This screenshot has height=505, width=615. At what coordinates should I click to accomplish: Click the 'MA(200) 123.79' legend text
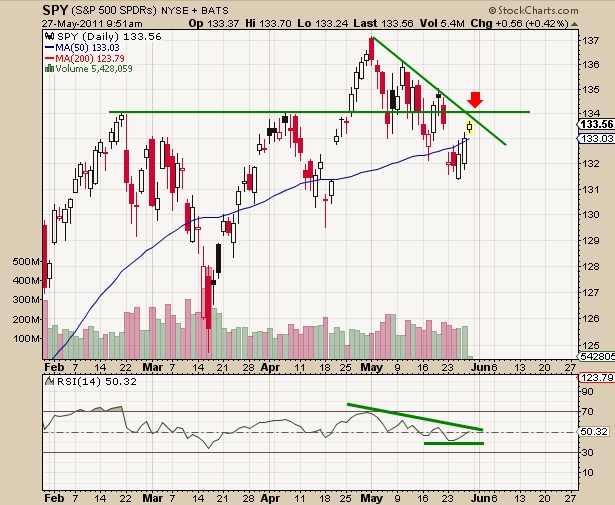[90, 58]
